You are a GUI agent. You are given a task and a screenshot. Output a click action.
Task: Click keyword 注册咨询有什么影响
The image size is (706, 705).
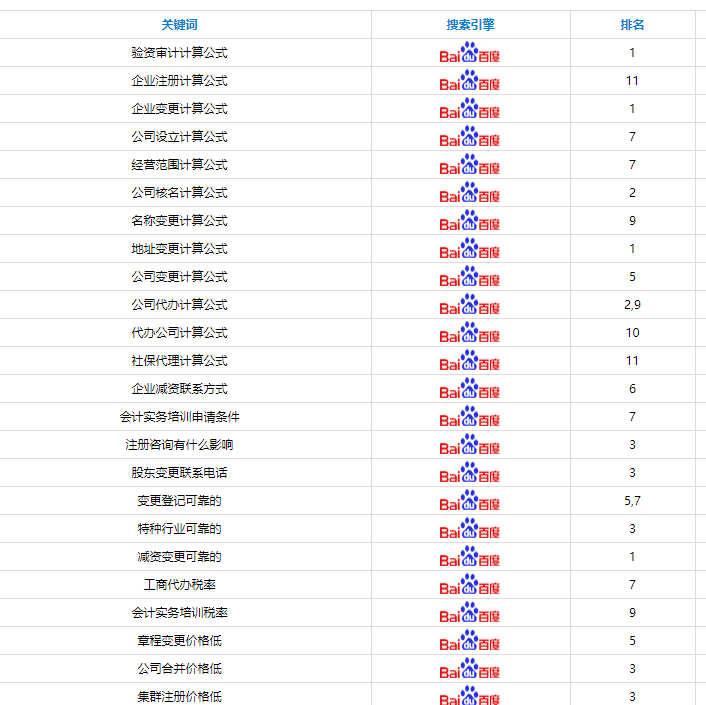click(179, 444)
